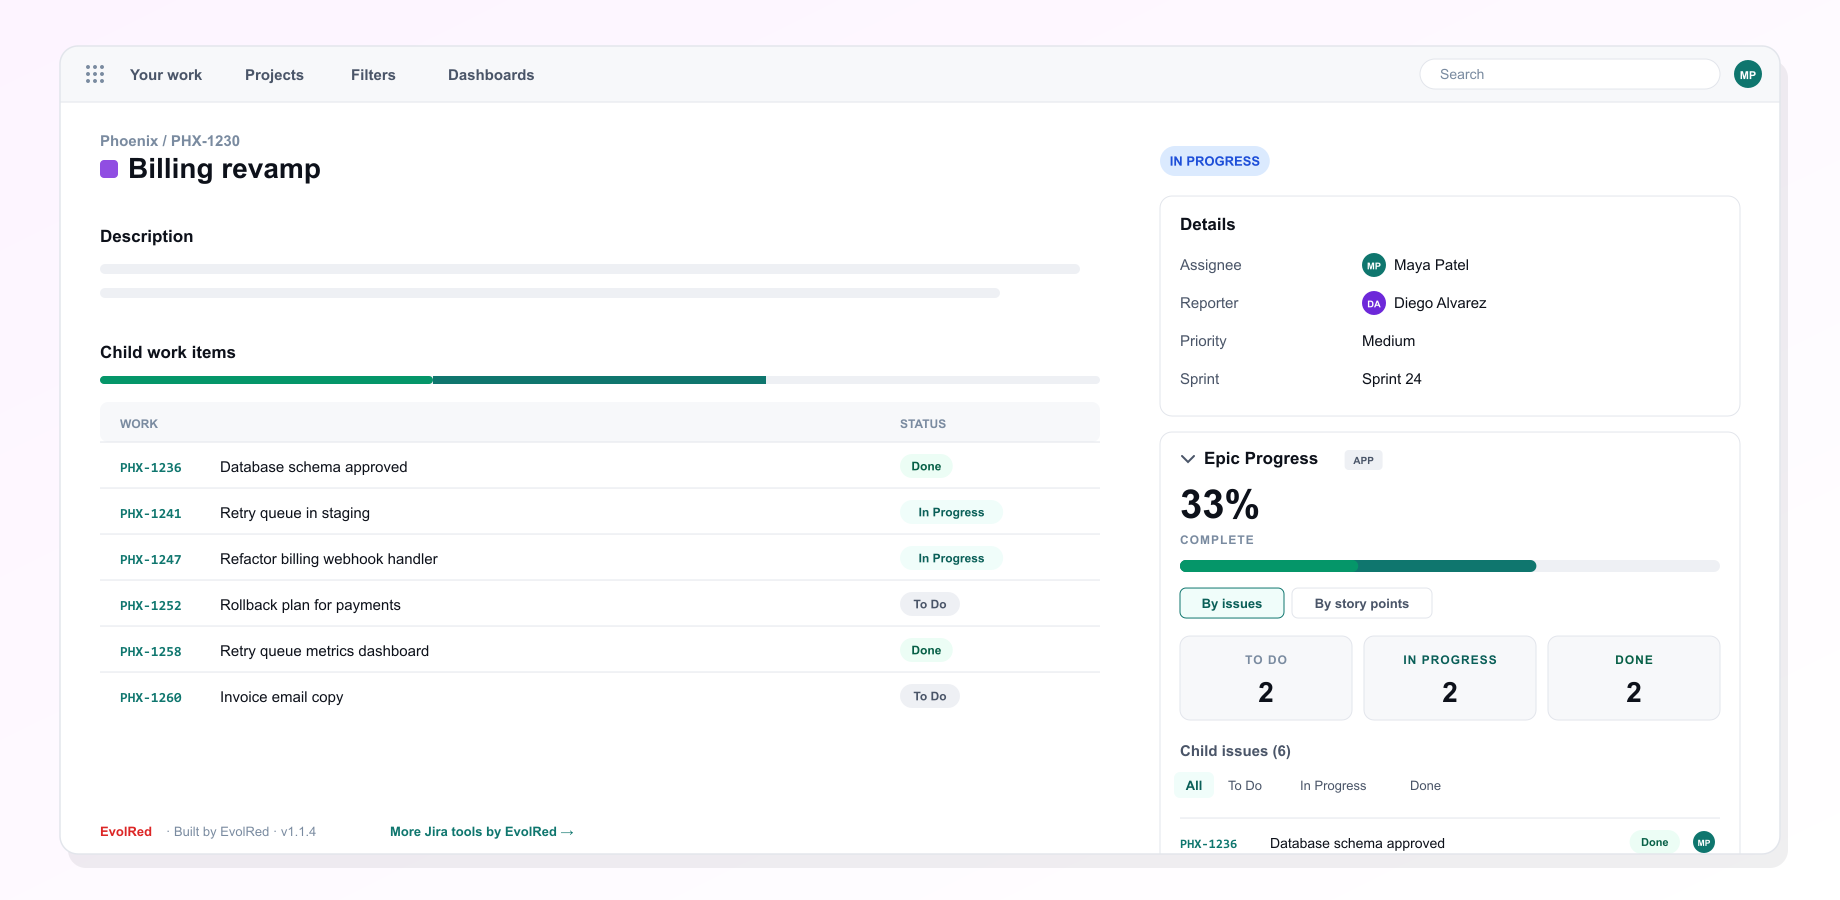Open the Projects menu
Image resolution: width=1840 pixels, height=900 pixels.
274,75
